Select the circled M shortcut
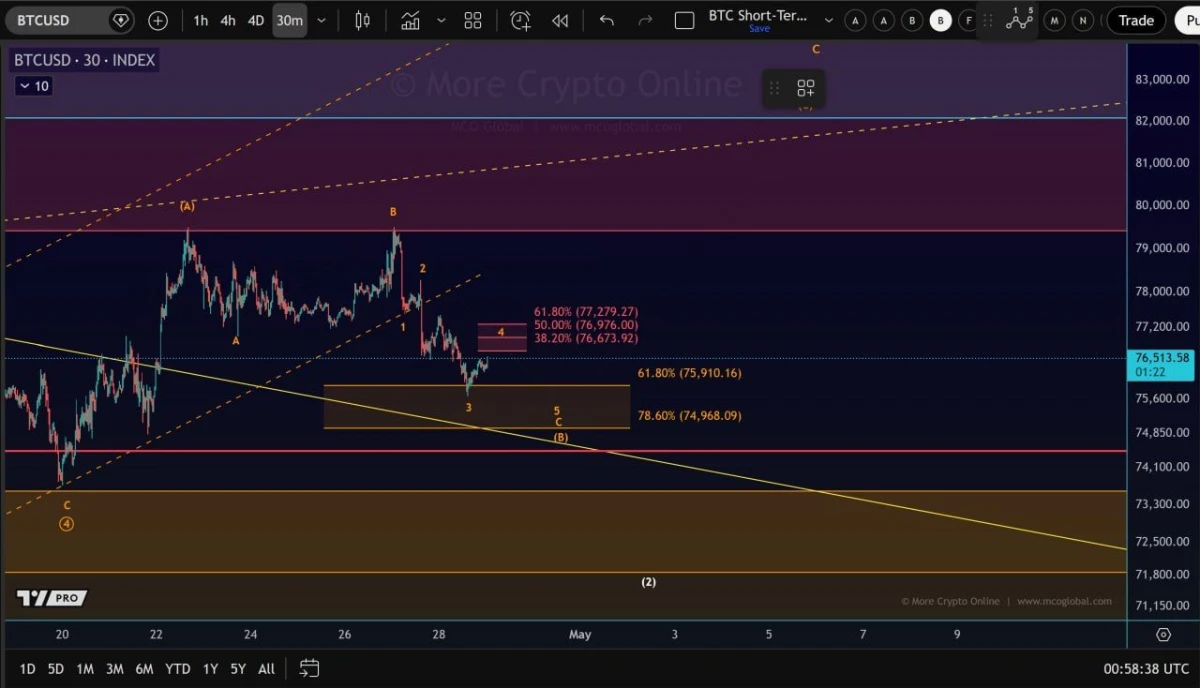1200x688 pixels. pyautogui.click(x=1054, y=20)
